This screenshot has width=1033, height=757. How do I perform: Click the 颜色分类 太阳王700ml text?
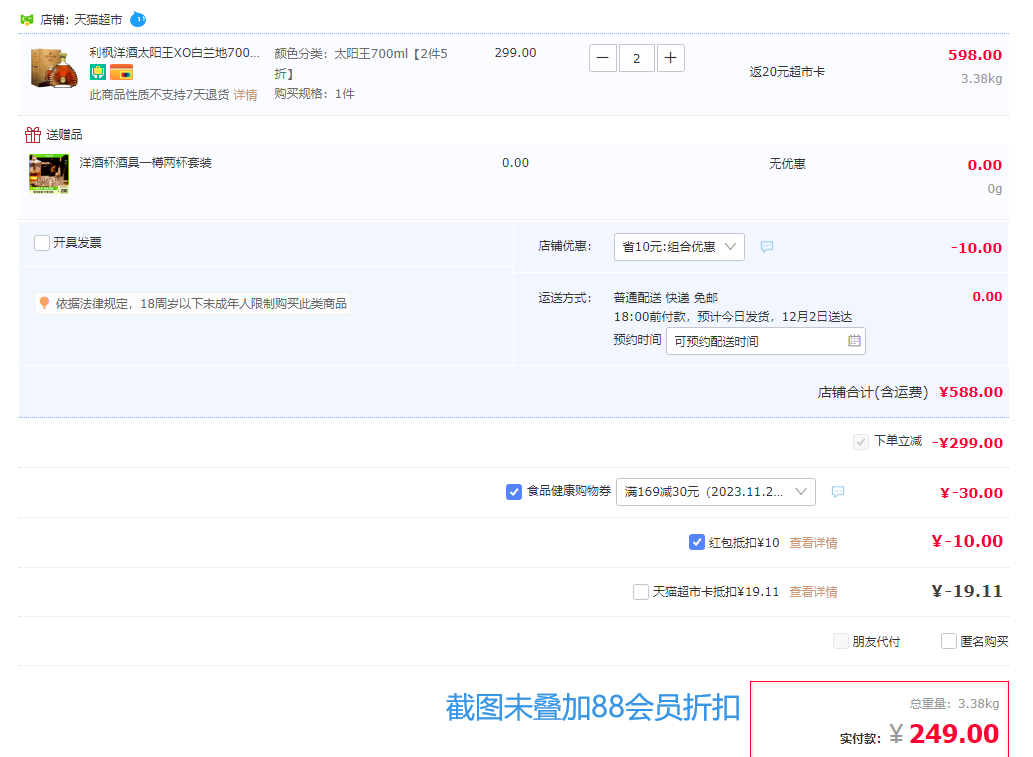(x=361, y=63)
